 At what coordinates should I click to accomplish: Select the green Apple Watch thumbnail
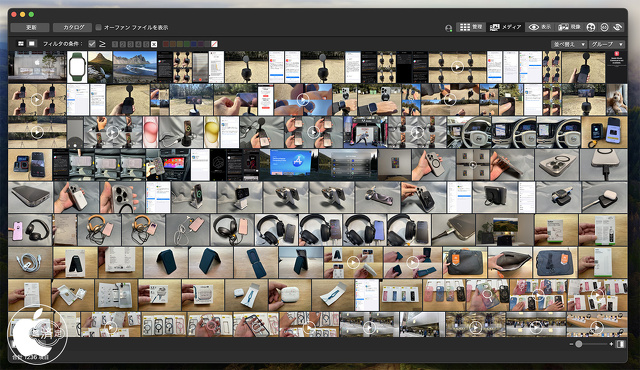[77, 67]
